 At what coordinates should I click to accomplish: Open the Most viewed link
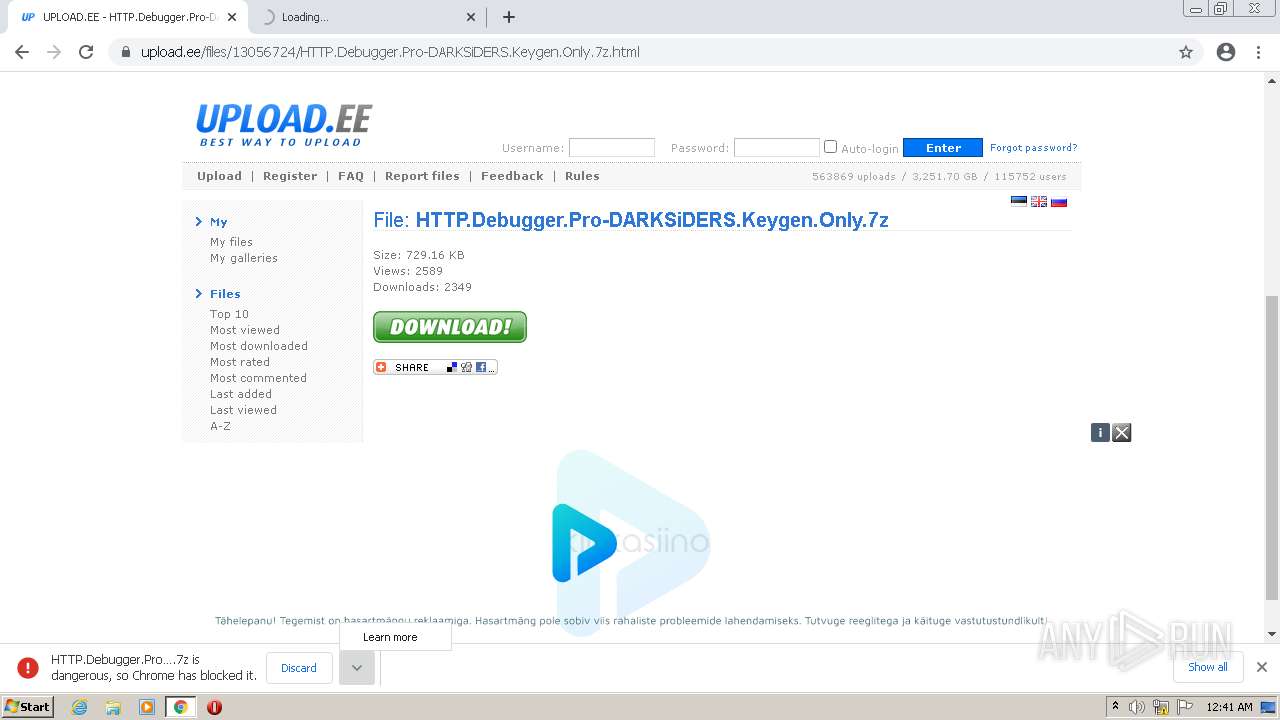coord(245,330)
